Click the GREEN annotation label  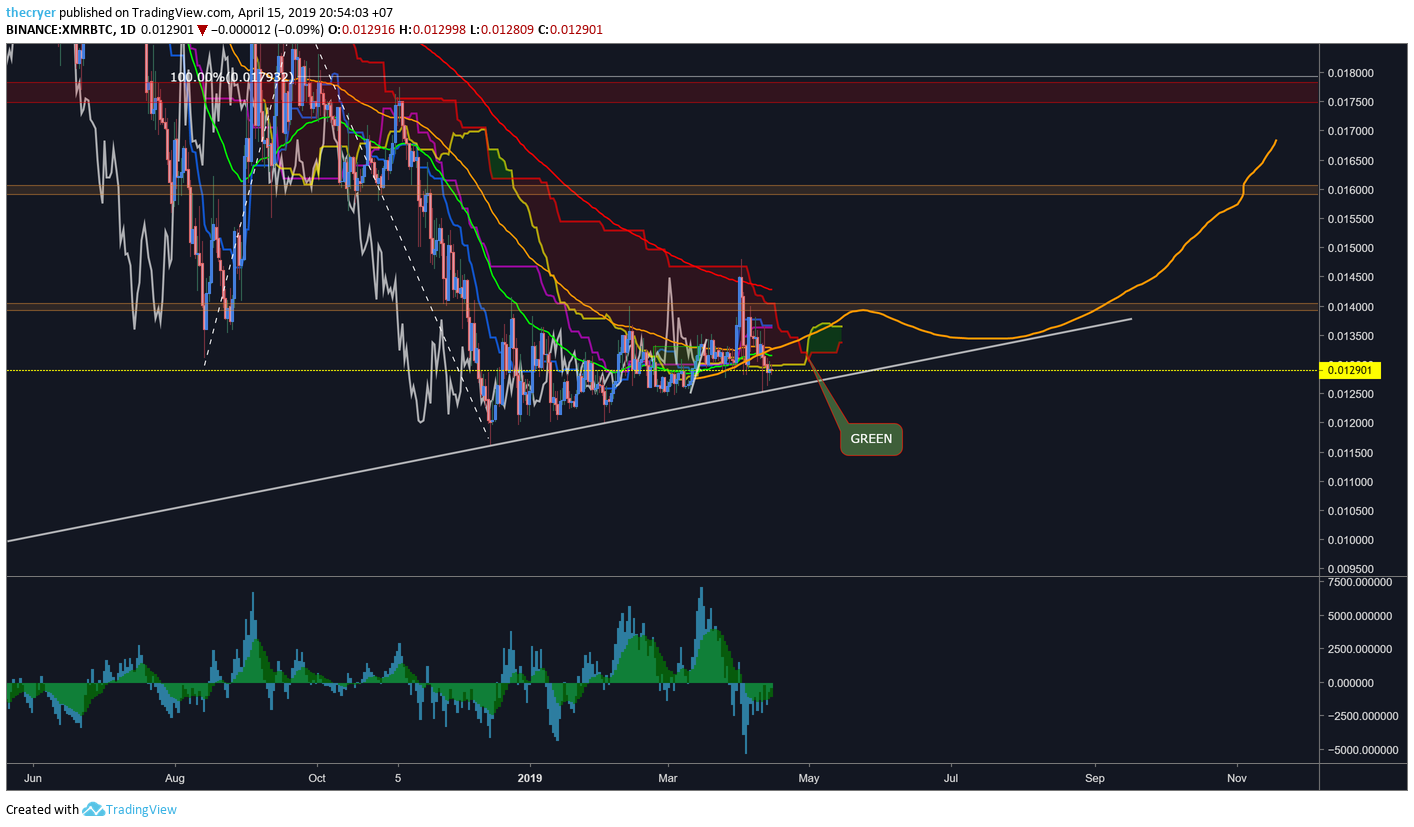click(871, 439)
